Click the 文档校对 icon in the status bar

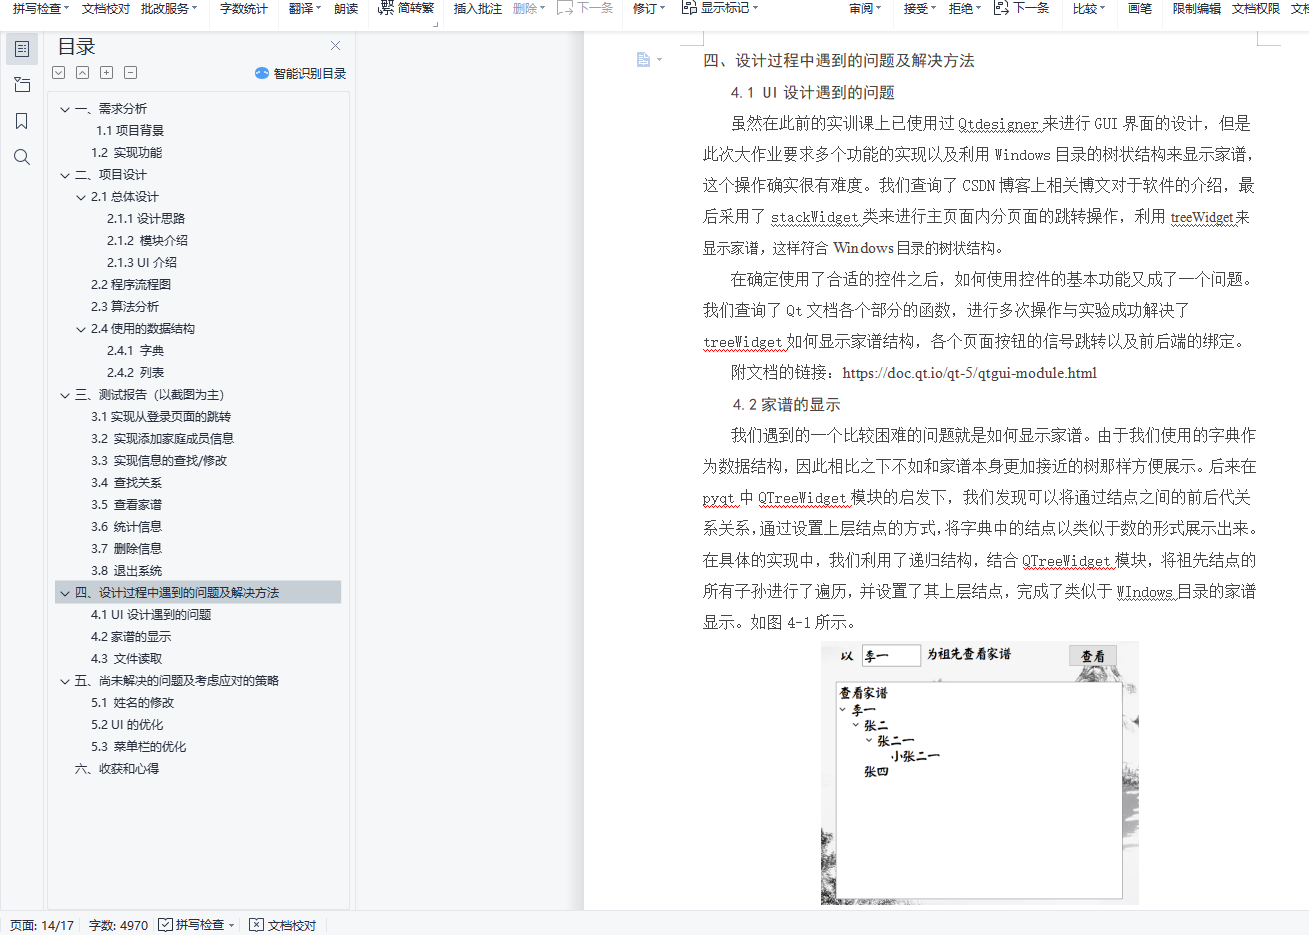click(256, 925)
